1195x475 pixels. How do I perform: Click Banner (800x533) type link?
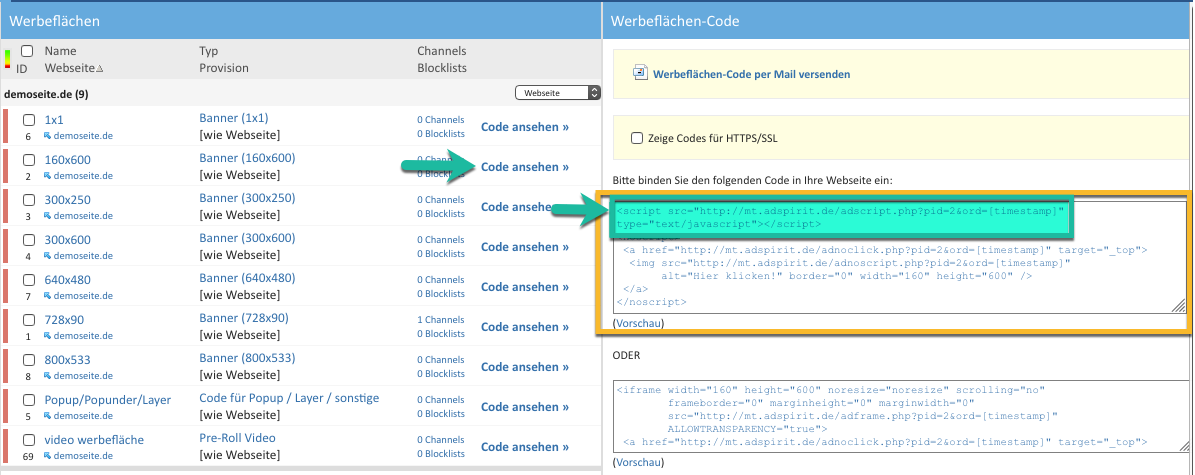(247, 358)
